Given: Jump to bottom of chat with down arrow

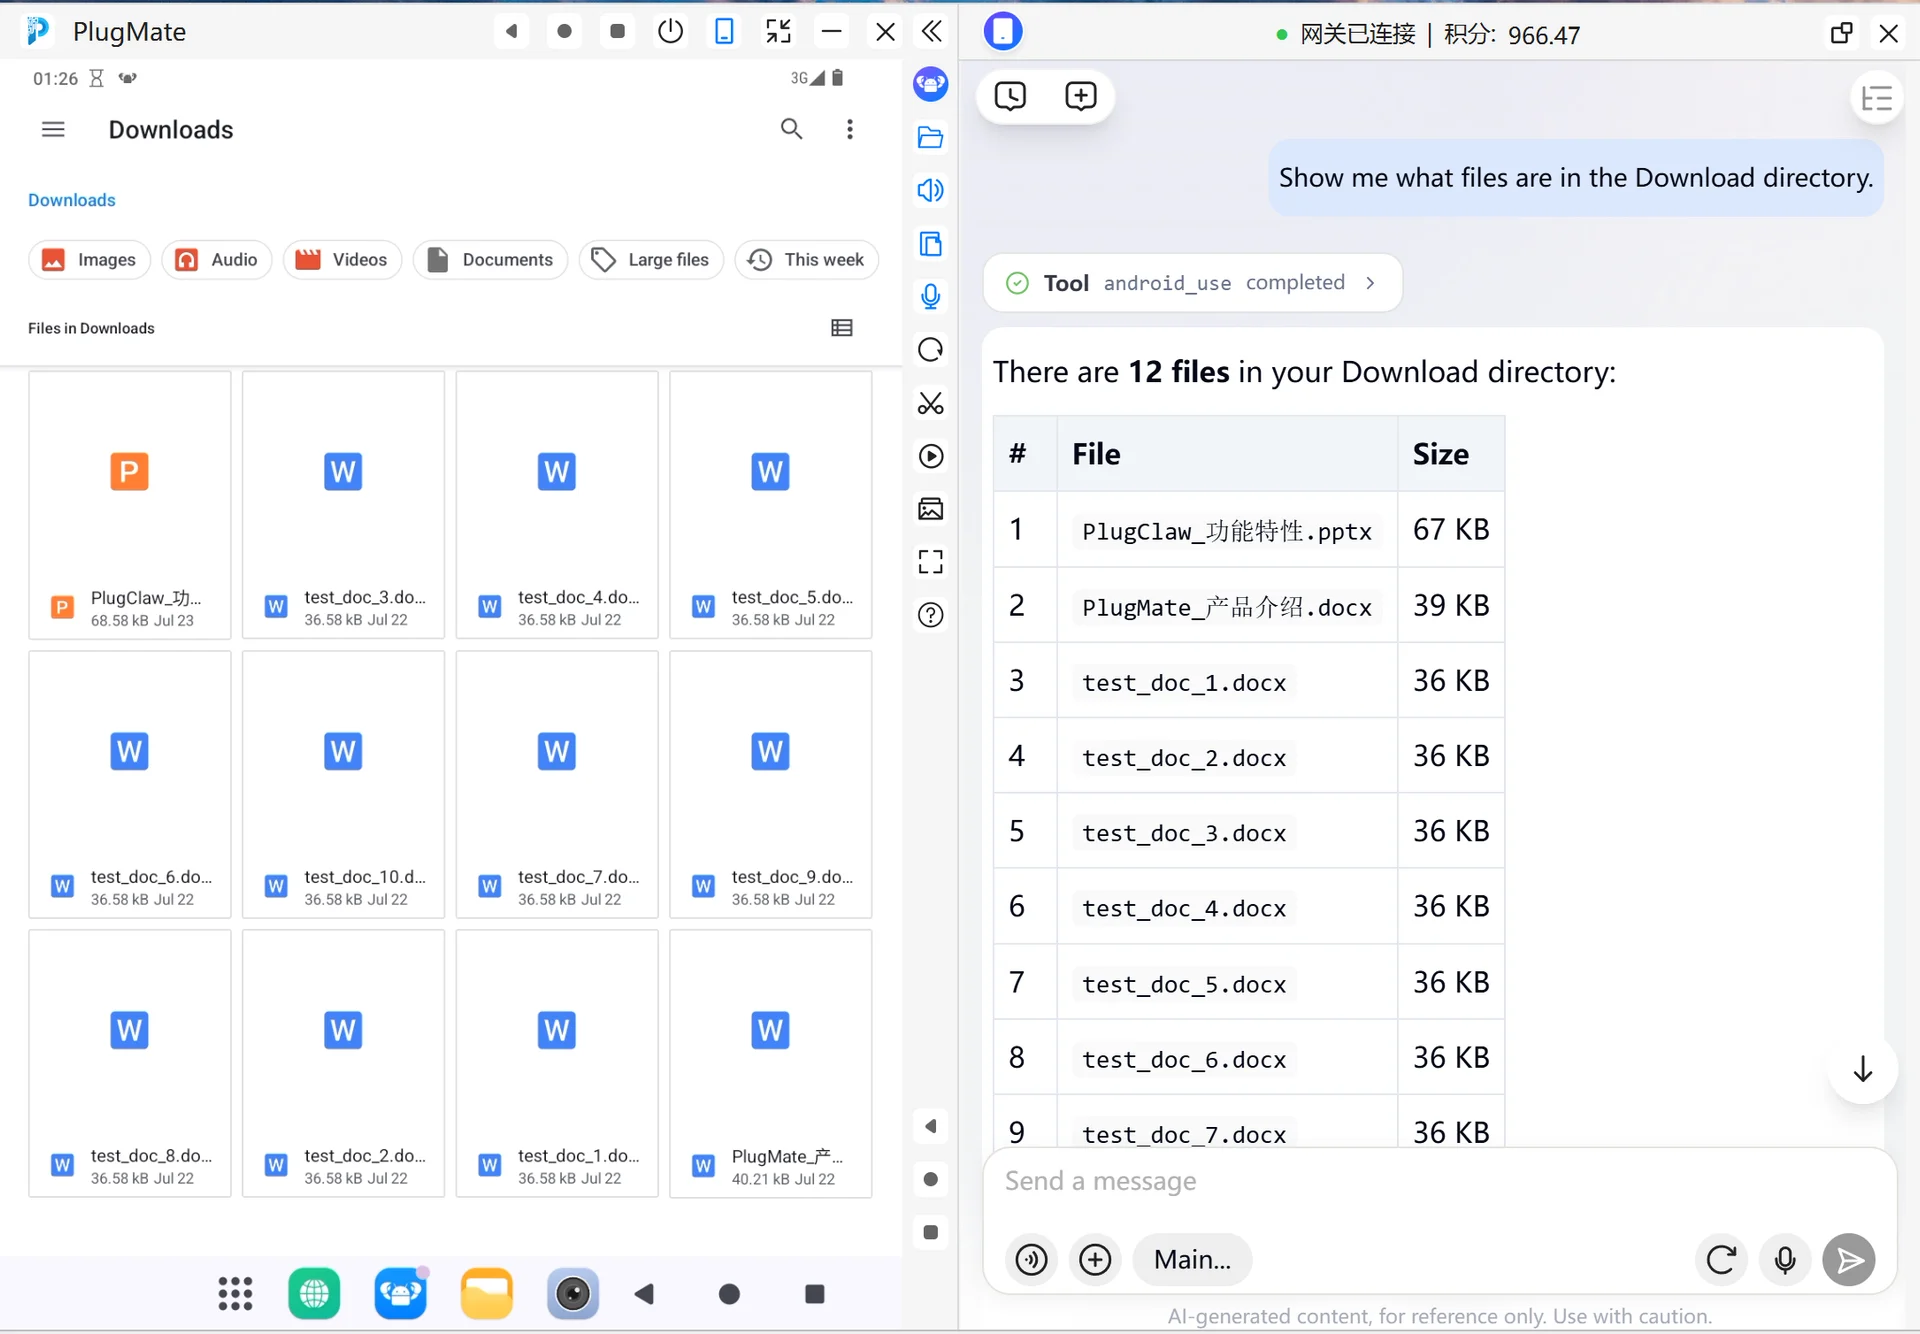Looking at the screenshot, I should (1862, 1069).
